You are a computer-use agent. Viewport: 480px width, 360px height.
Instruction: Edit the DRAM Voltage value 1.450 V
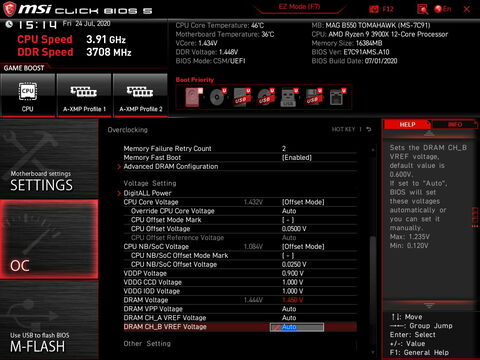(x=292, y=300)
